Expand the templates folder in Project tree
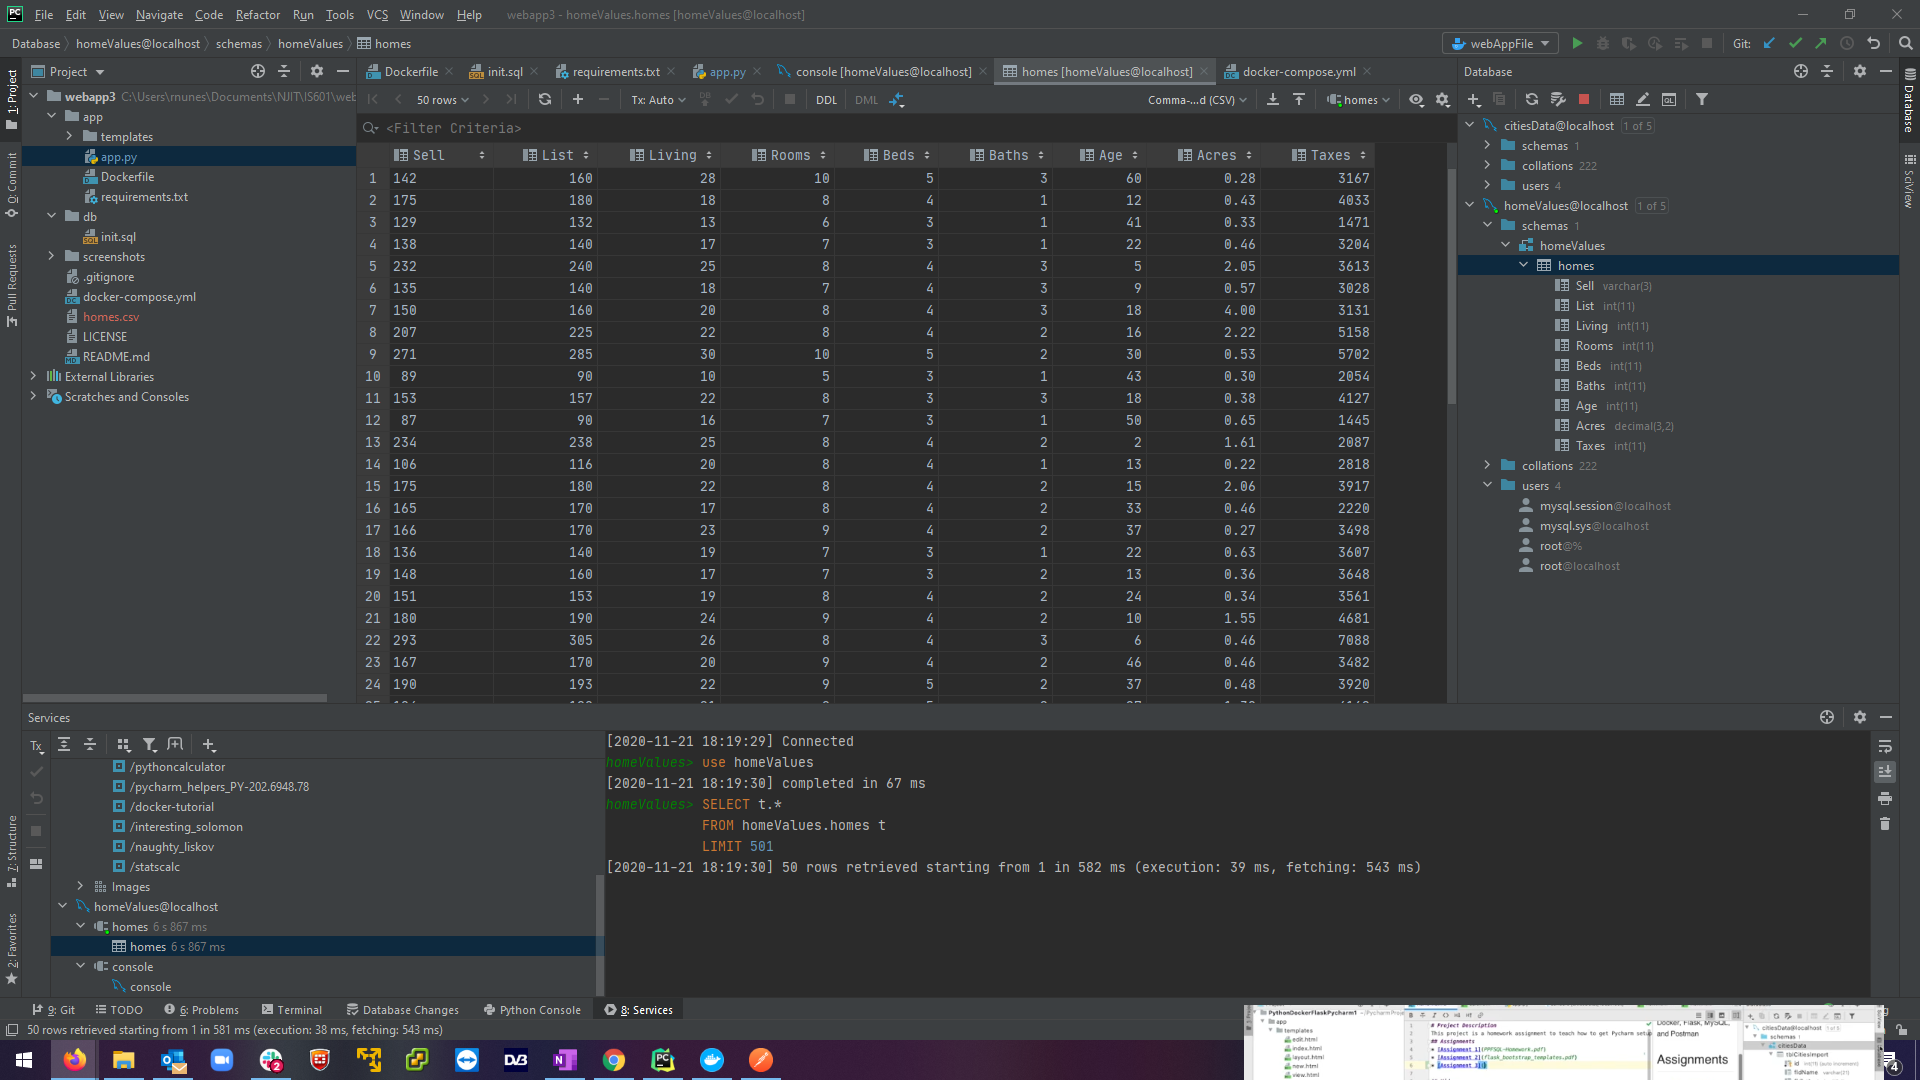Image resolution: width=1920 pixels, height=1080 pixels. click(69, 136)
